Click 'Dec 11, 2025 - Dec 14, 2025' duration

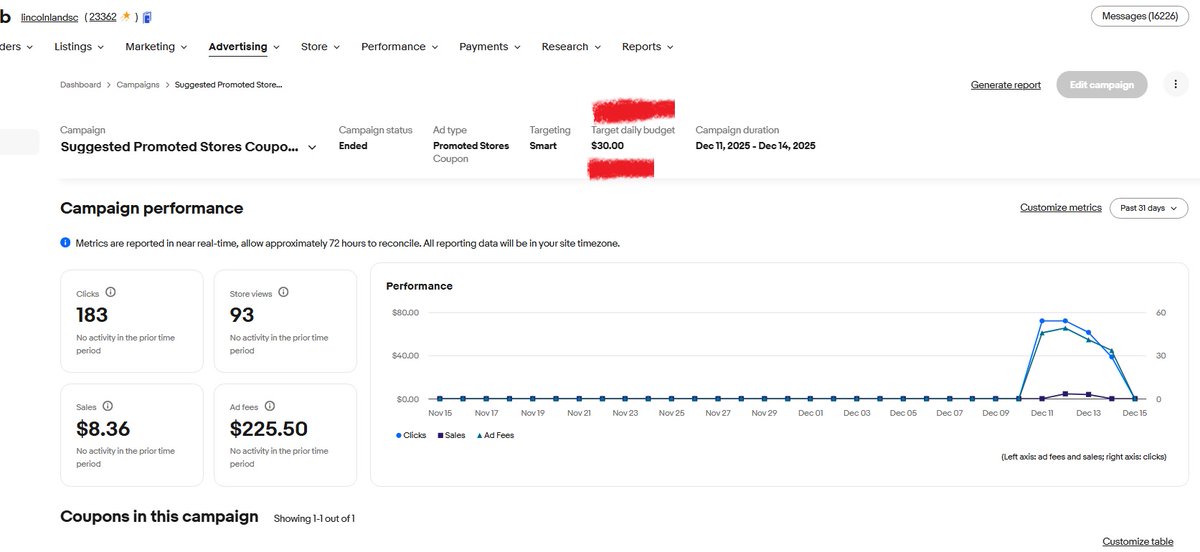(756, 146)
